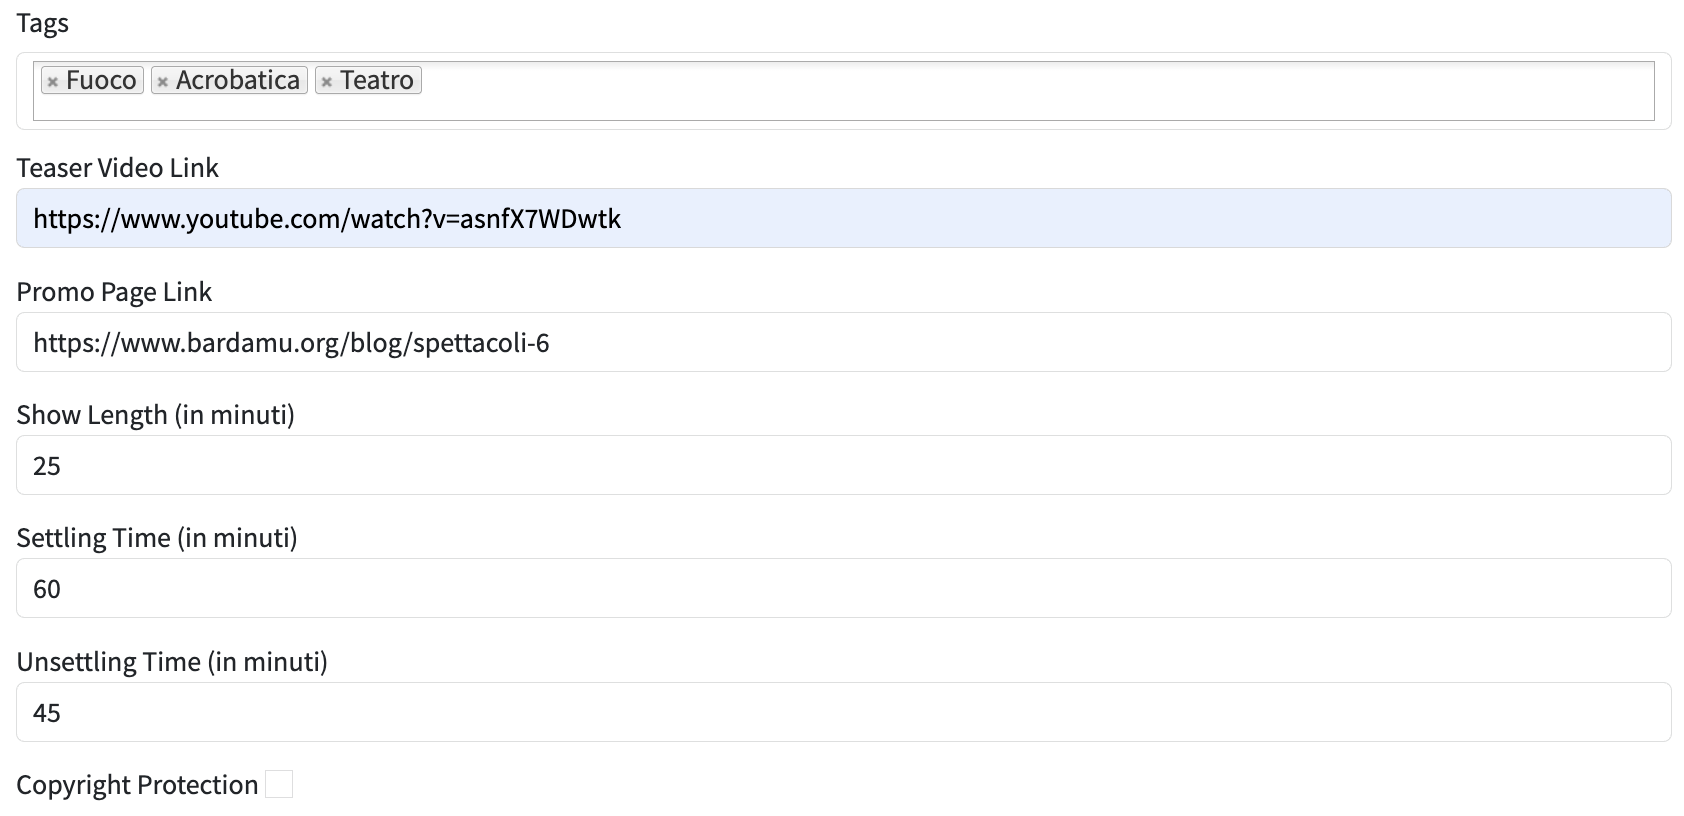Viewport: 1684px width, 816px height.
Task: Click the Copyright Protection label
Action: point(137,785)
